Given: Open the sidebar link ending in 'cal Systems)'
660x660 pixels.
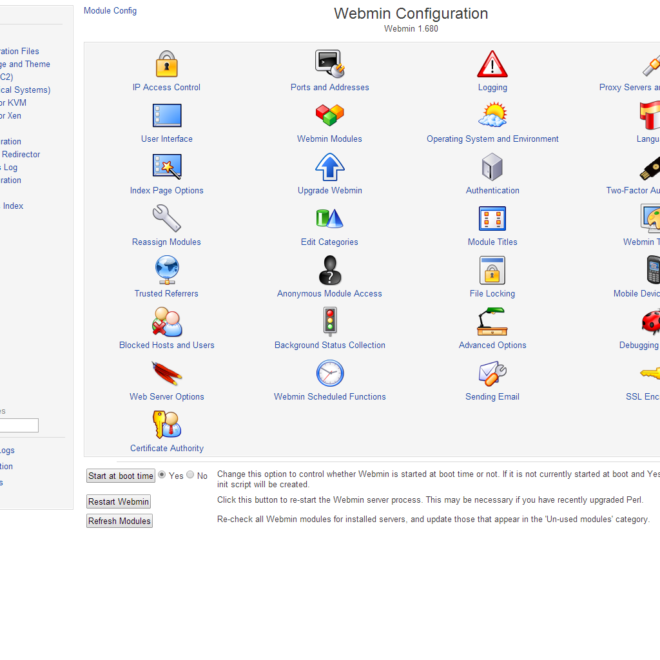Looking at the screenshot, I should point(25,90).
